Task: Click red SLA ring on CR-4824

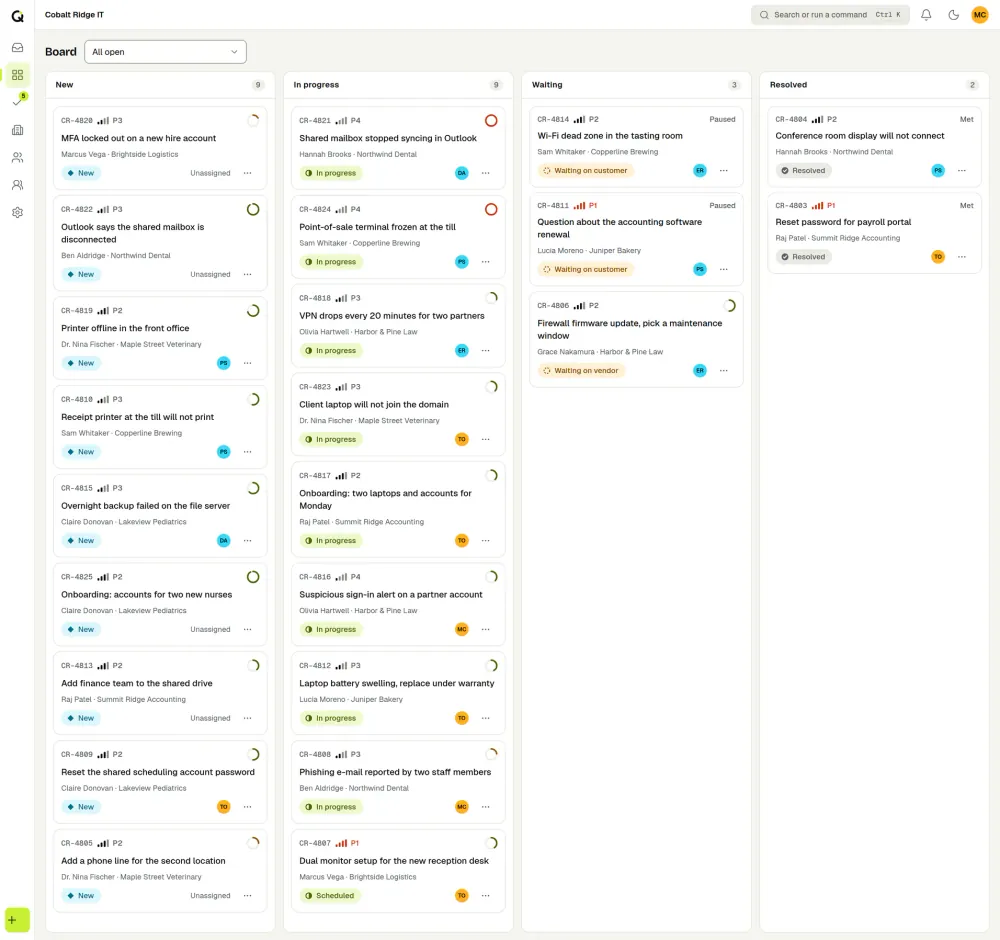Action: click(x=490, y=209)
